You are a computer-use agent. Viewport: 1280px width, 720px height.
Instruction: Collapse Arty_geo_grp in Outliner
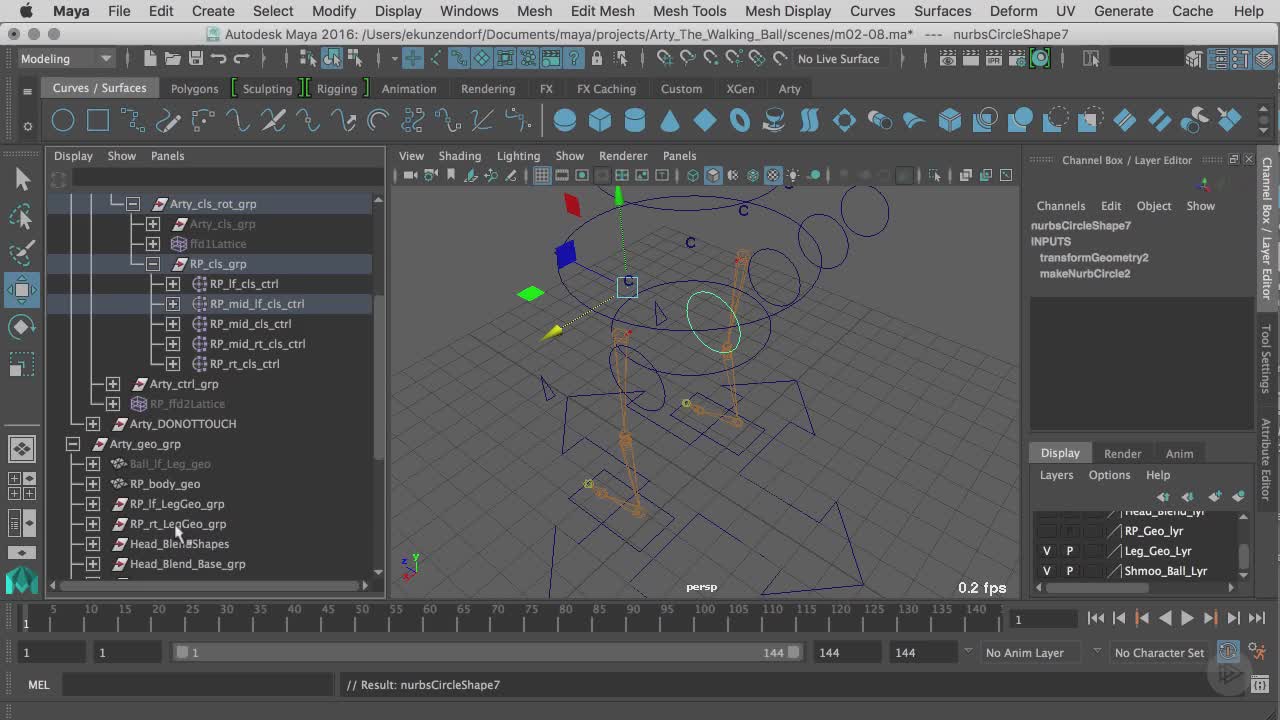pyautogui.click(x=72, y=444)
